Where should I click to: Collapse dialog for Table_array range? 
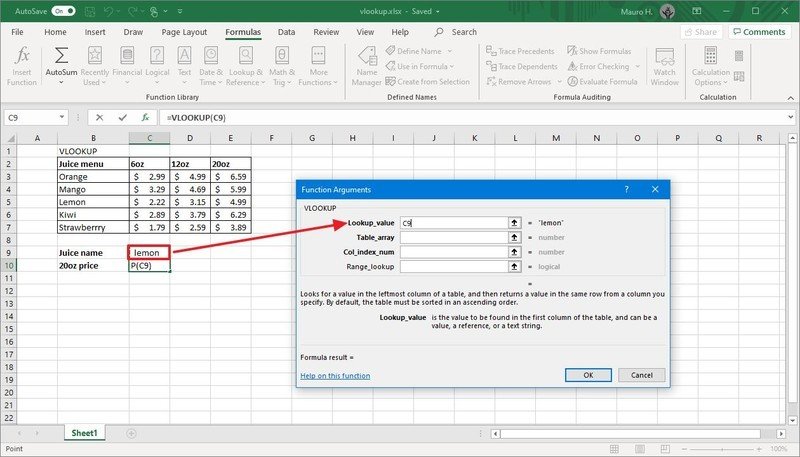point(514,238)
